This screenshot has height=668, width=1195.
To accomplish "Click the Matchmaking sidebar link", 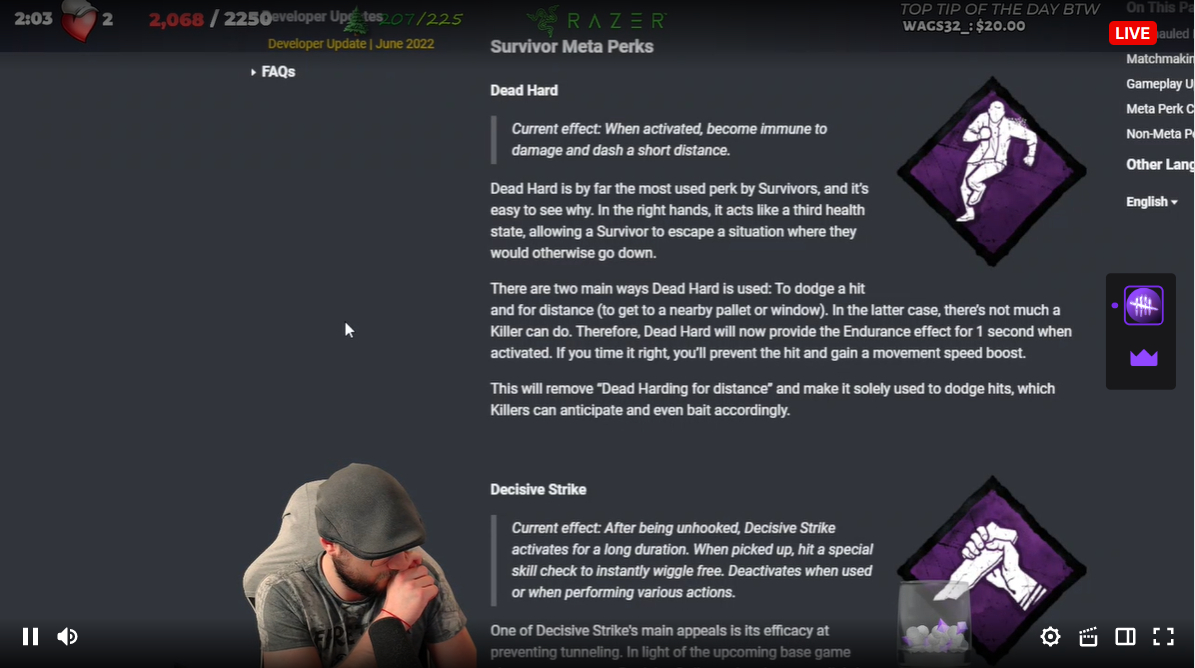I will pos(1160,59).
